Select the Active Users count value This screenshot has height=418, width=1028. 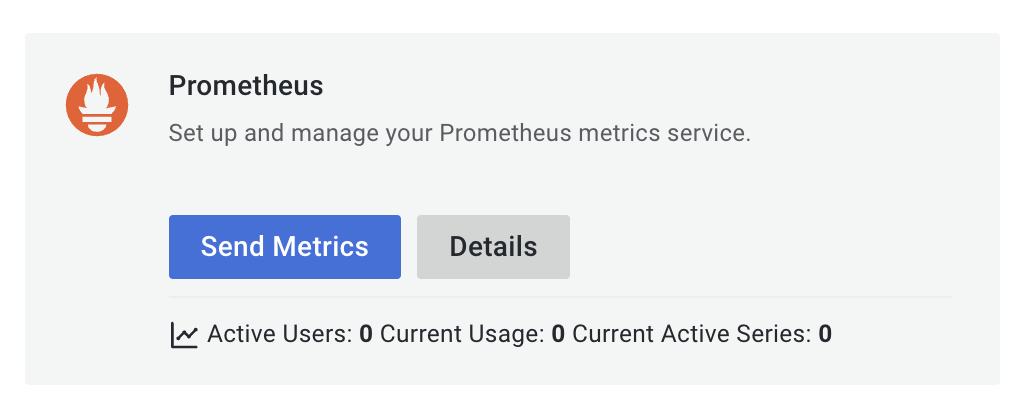coord(366,334)
